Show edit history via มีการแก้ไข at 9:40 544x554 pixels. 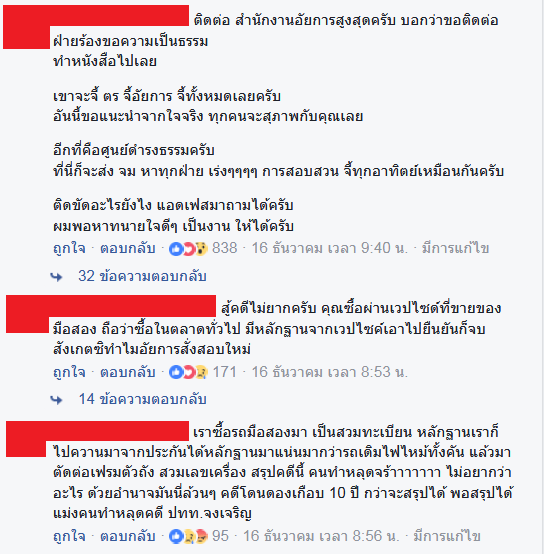tap(455, 248)
